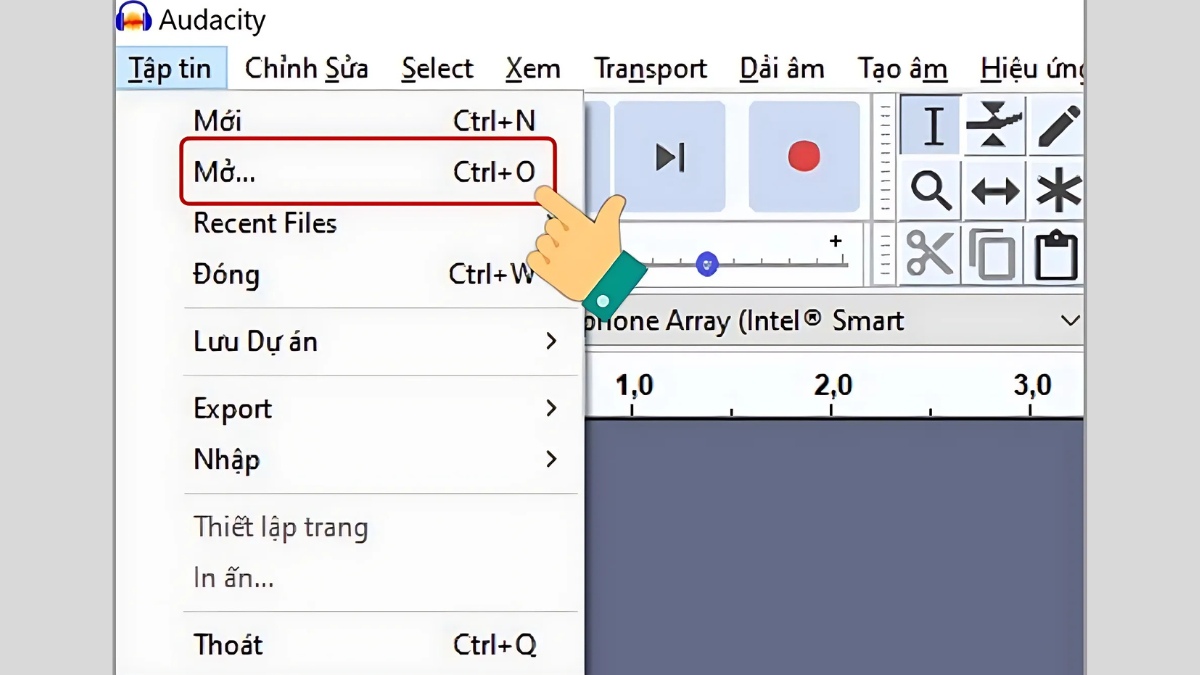Click the 3,0 mark on timeline ruler
Screen dimensions: 1200x675
click(x=1031, y=385)
